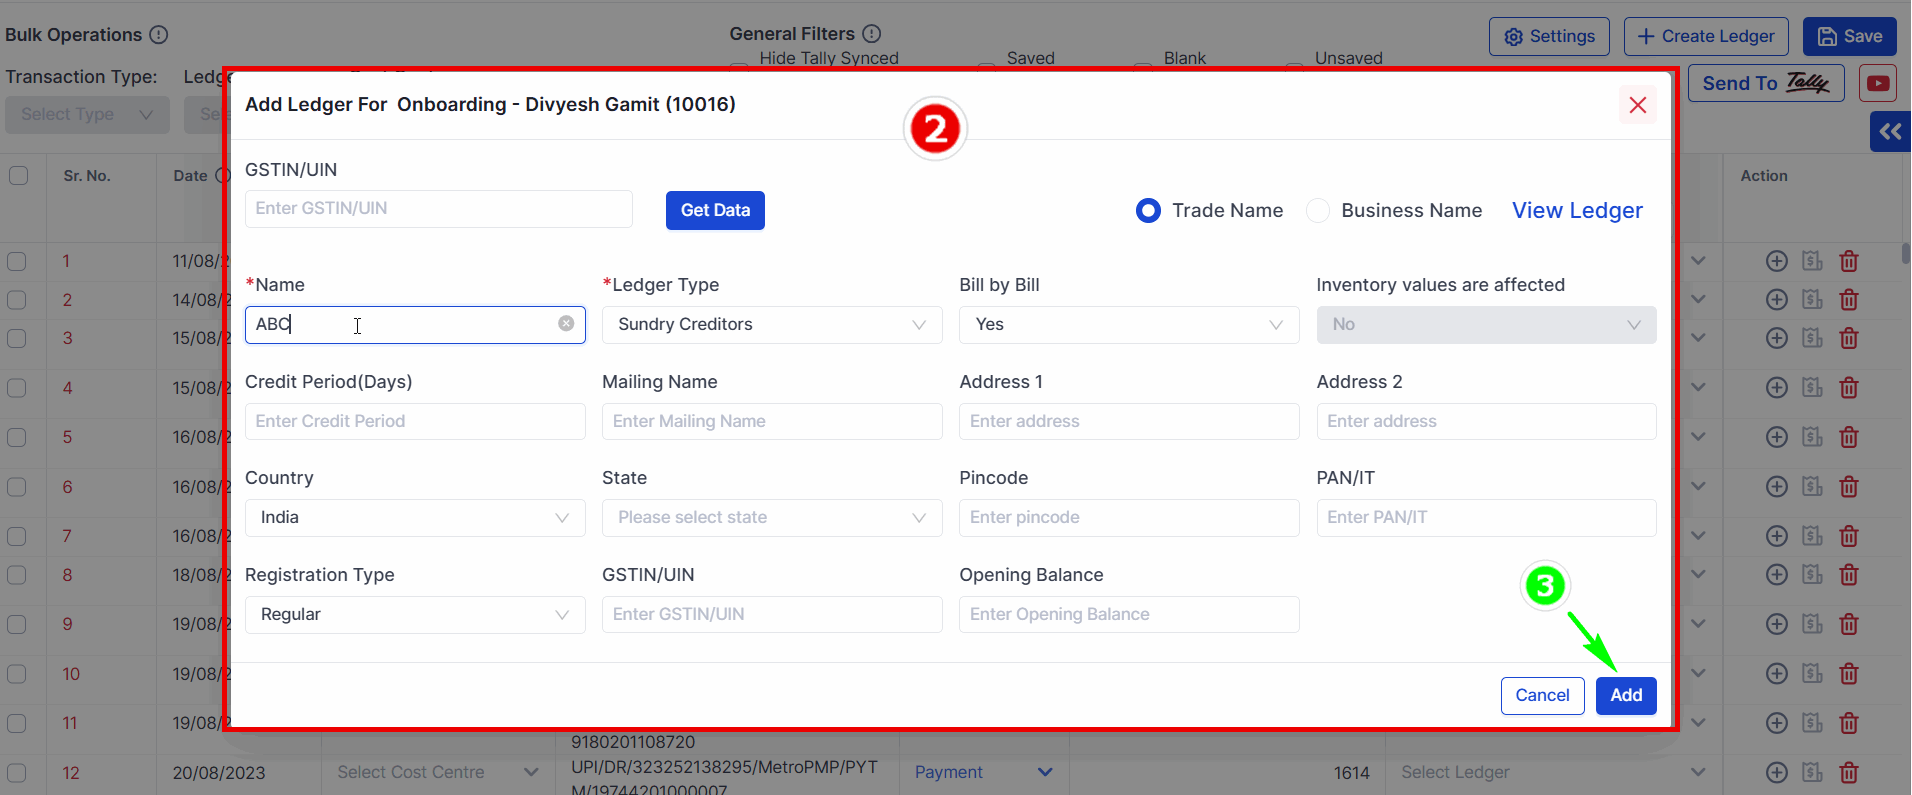
Task: Click the plus icon in row 1
Action: 1777,261
